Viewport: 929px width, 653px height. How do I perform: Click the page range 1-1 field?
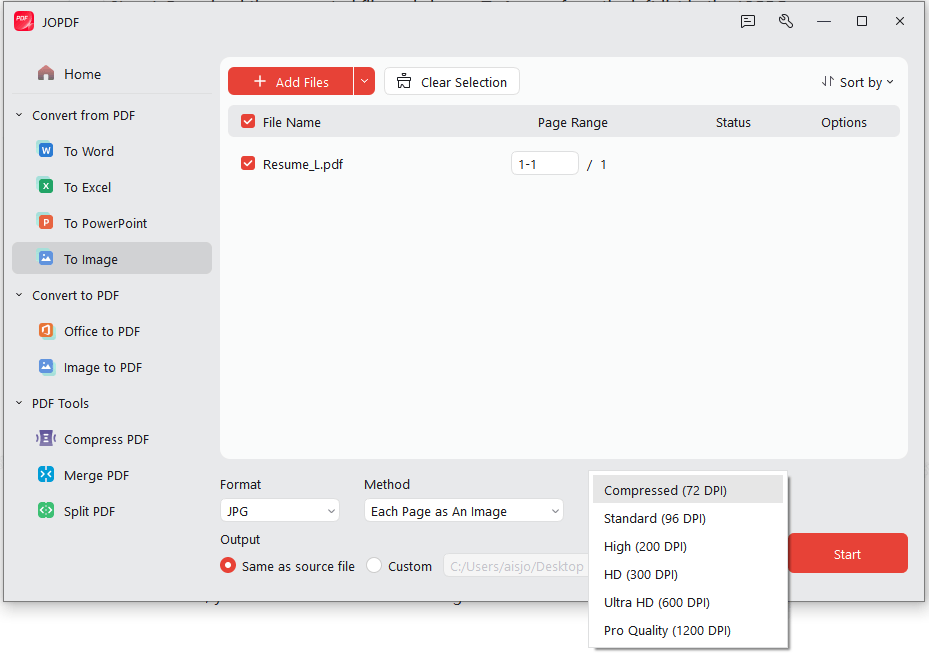point(544,164)
